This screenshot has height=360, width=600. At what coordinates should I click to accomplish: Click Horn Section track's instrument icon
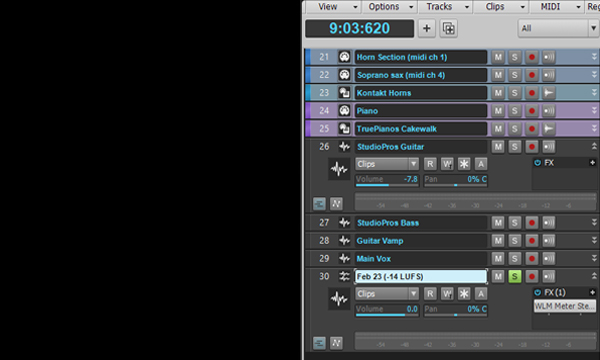point(344,57)
